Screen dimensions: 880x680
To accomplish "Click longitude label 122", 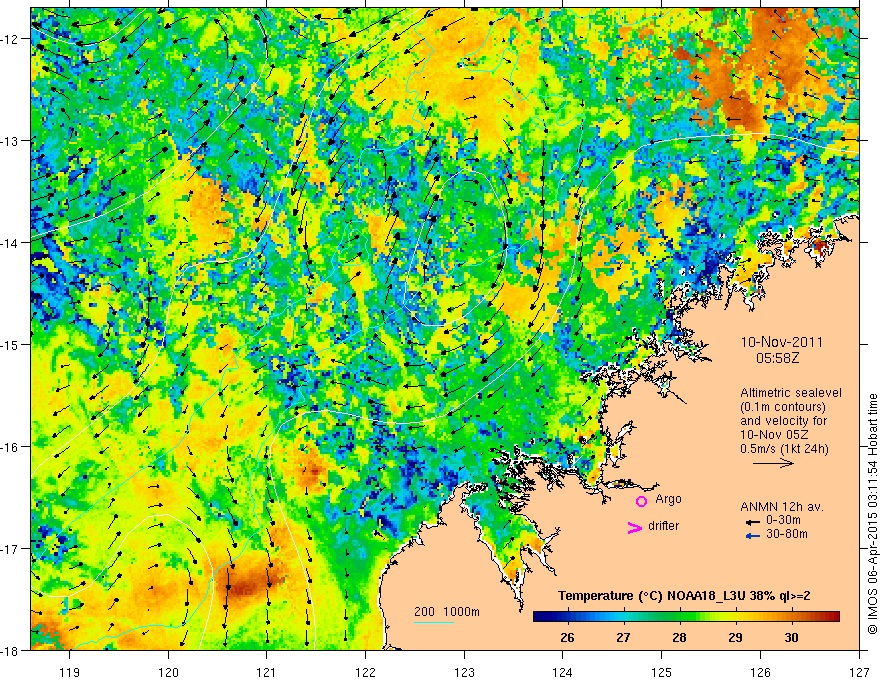I will click(365, 672).
